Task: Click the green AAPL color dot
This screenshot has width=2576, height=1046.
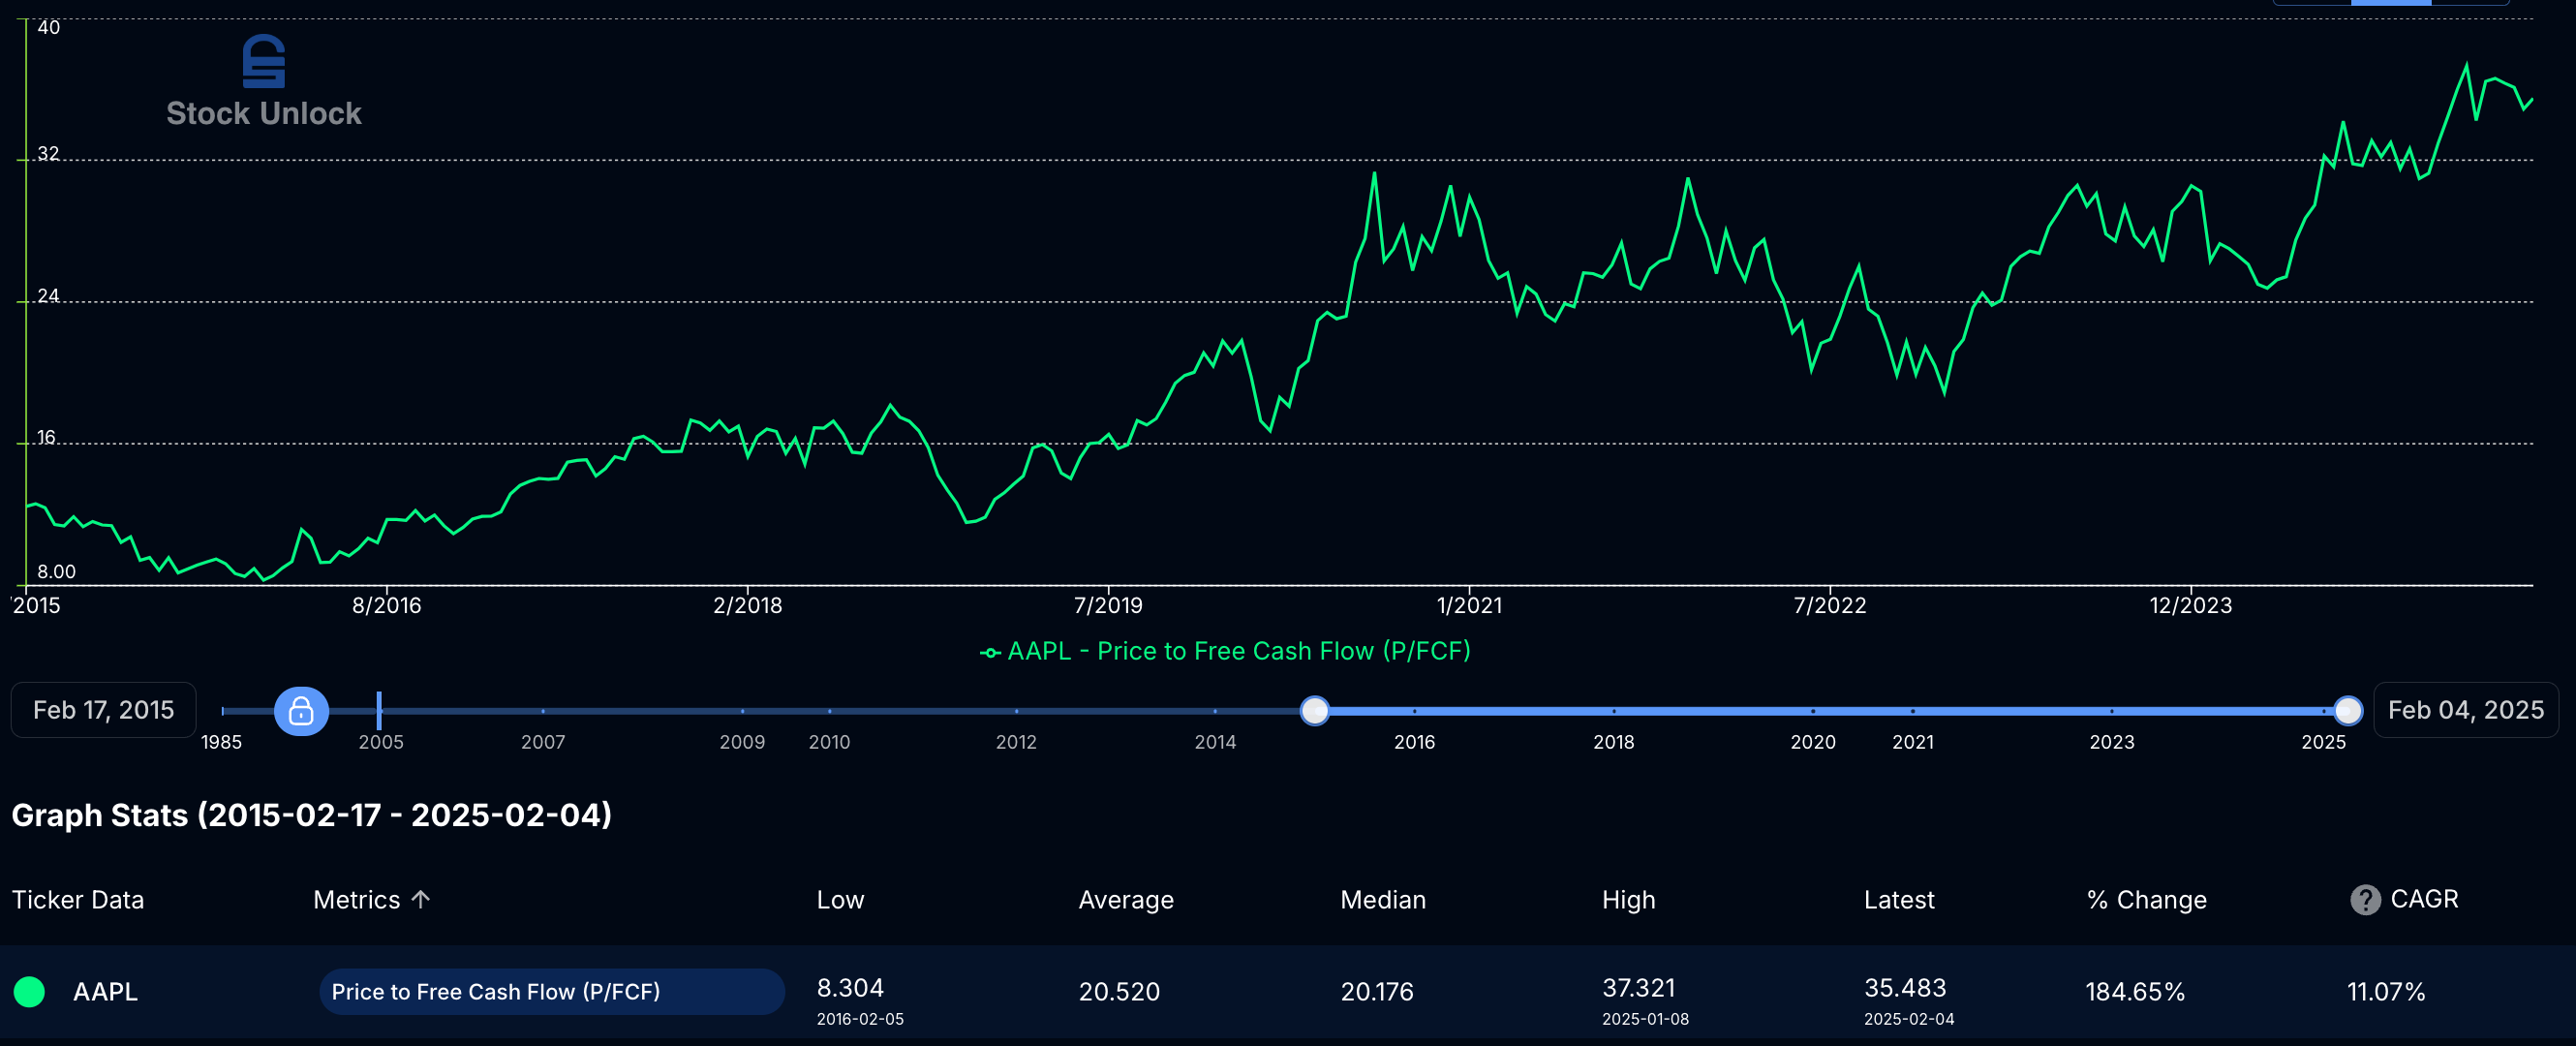Action: [x=29, y=991]
